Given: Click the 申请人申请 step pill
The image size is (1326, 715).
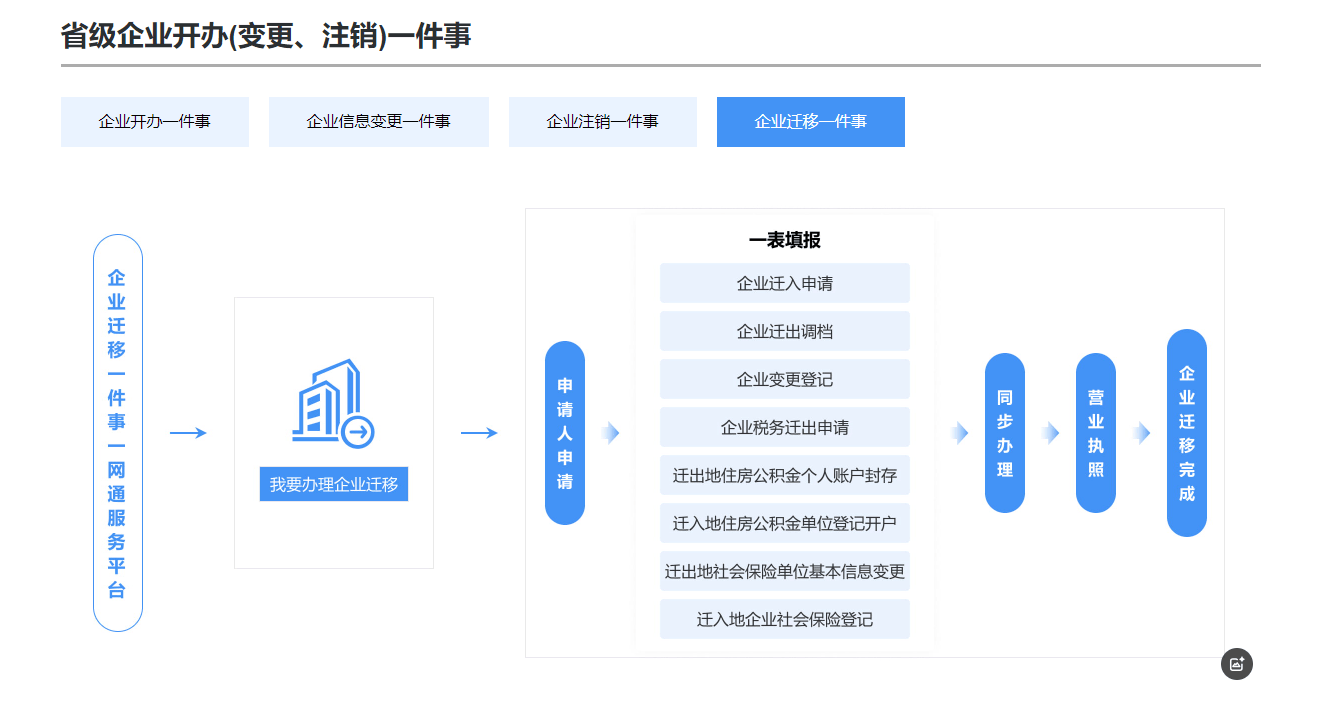Looking at the screenshot, I should tap(565, 433).
